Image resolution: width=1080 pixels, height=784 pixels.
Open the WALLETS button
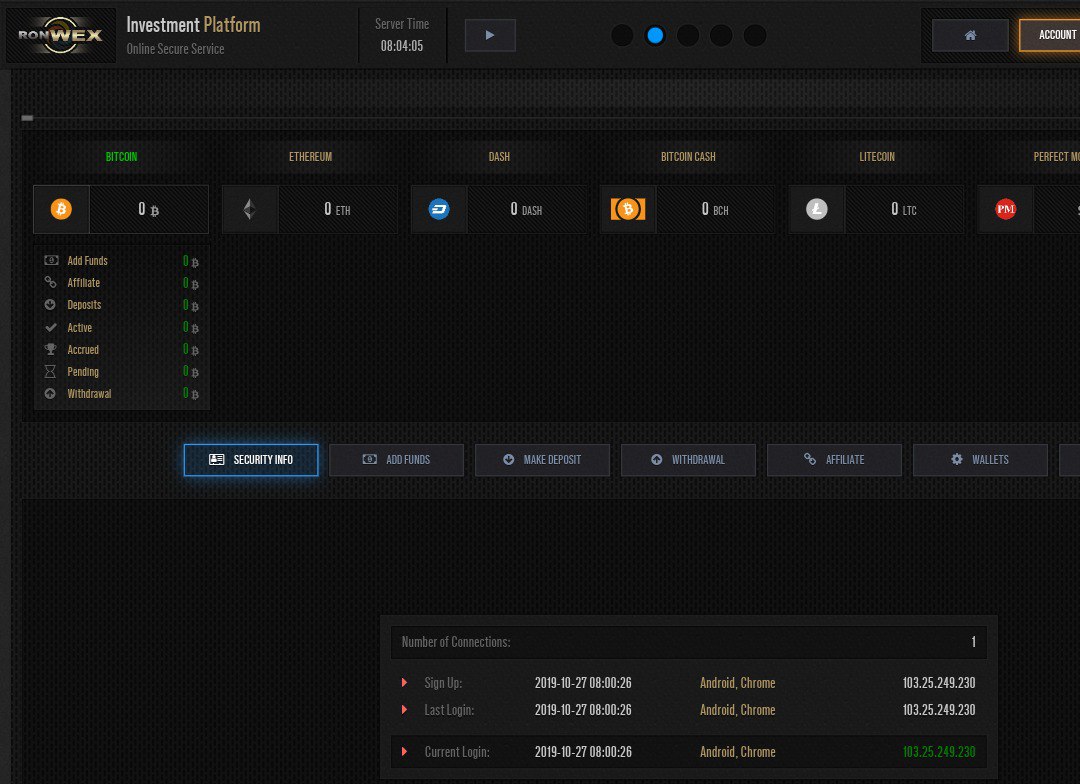point(980,460)
